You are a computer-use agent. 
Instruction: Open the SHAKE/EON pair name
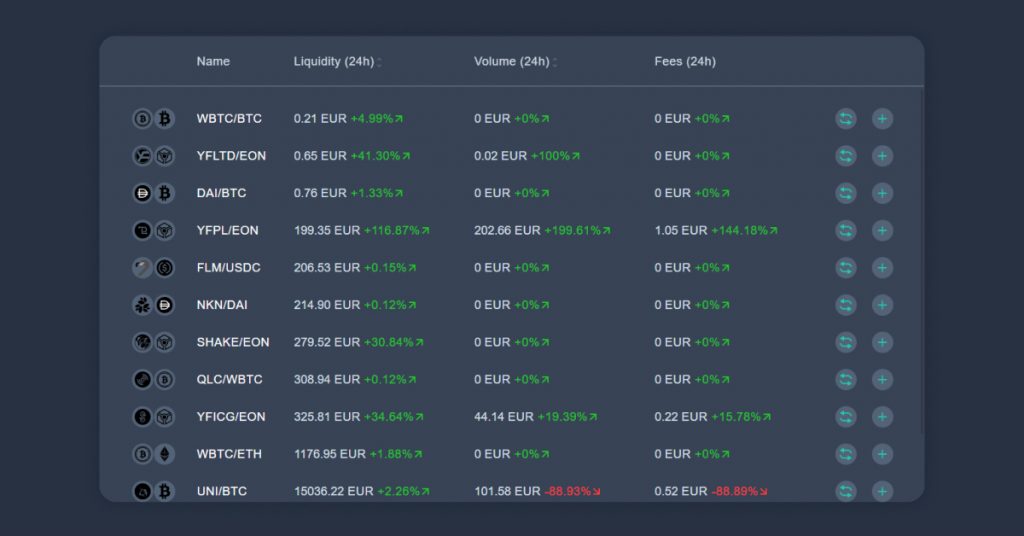(x=233, y=342)
